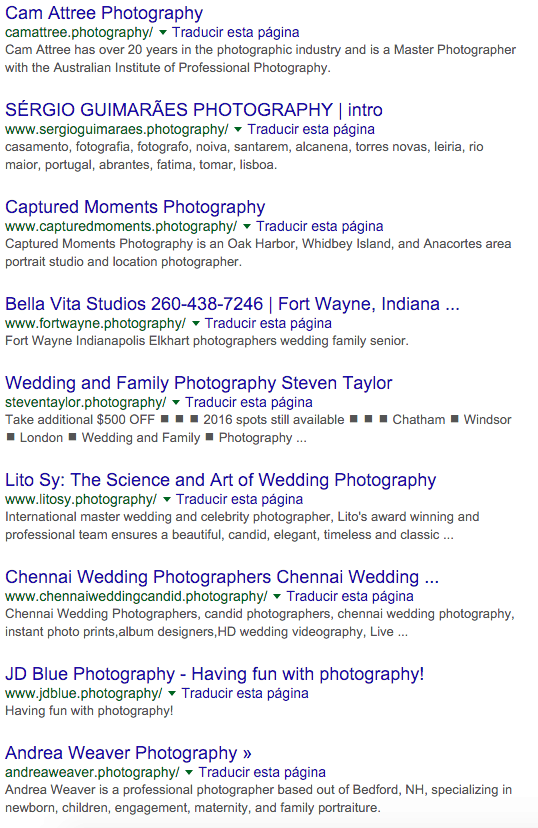Expand dropdown arrow beside jdblue.photography URL

(172, 693)
